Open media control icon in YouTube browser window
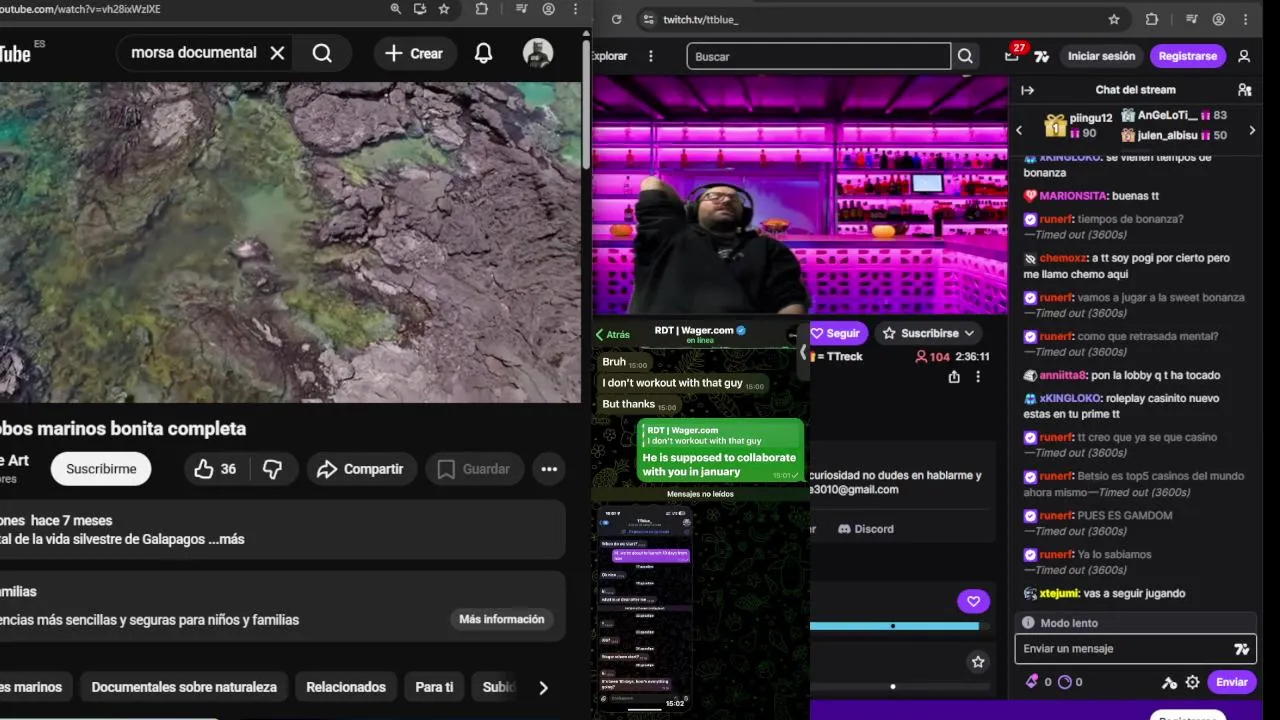The image size is (1280, 720). point(520,9)
